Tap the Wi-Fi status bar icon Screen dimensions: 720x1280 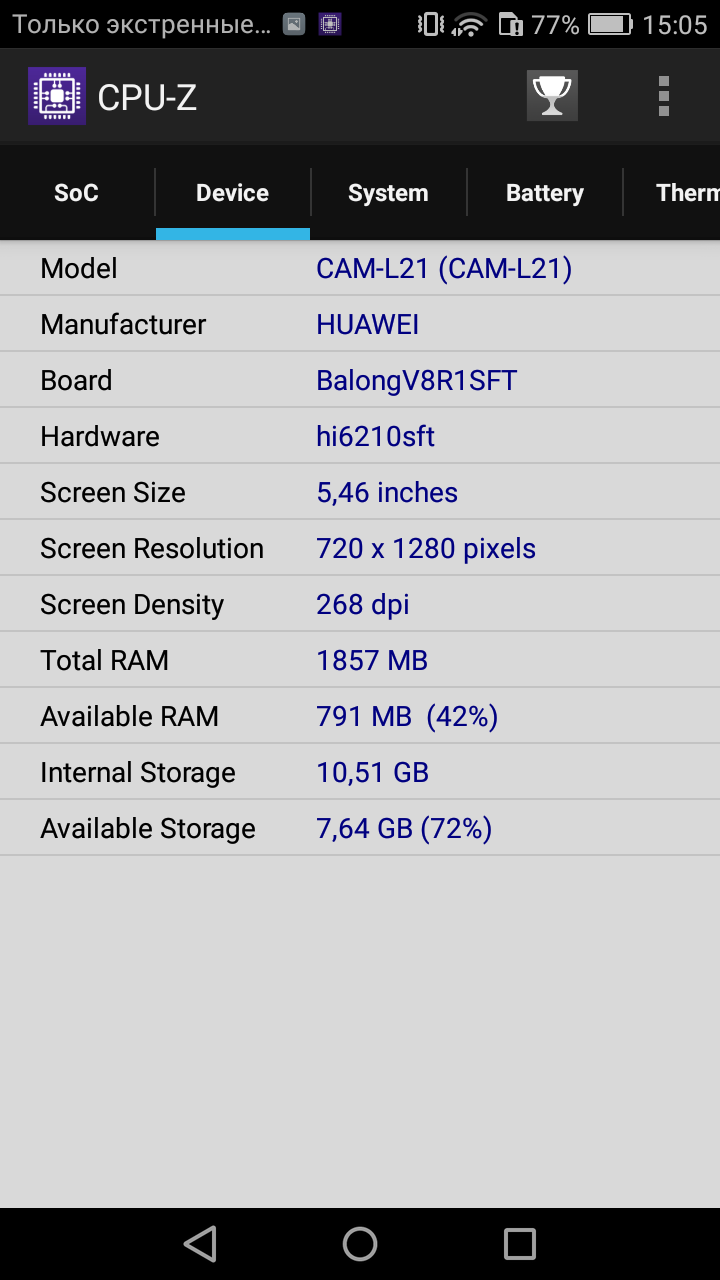[469, 24]
